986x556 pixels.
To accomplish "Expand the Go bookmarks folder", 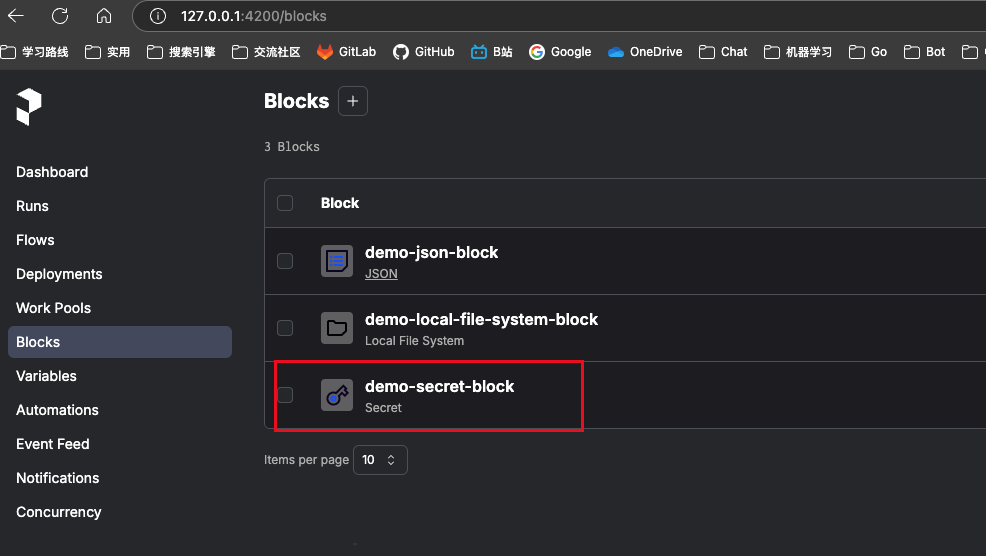I will coord(868,52).
